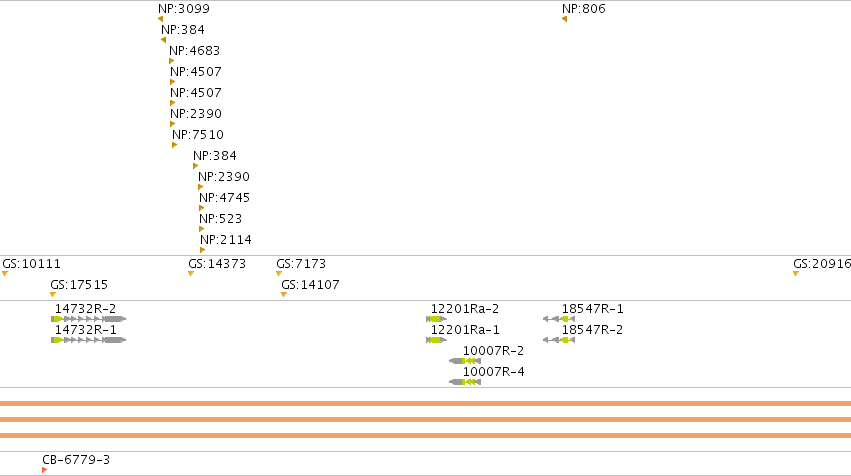
Task: Click the NP:3099 insertion triangle marker
Action: 161,19
